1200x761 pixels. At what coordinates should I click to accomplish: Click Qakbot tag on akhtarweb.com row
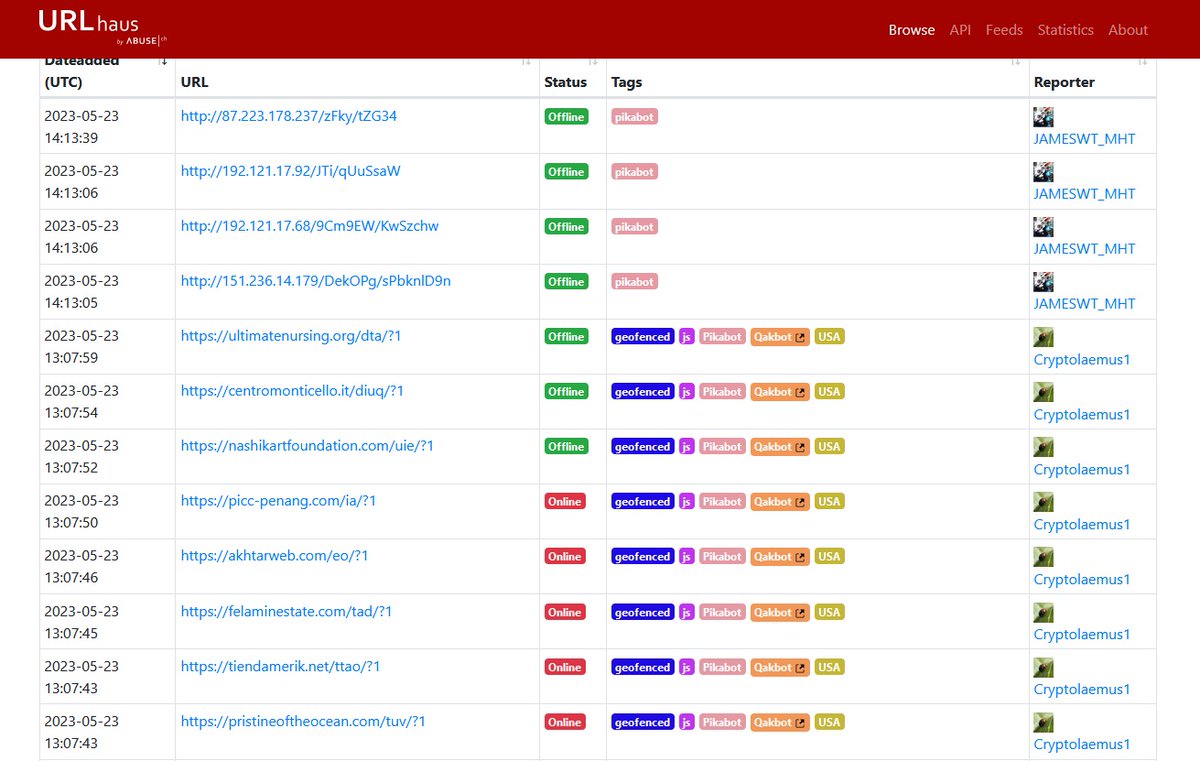[780, 557]
